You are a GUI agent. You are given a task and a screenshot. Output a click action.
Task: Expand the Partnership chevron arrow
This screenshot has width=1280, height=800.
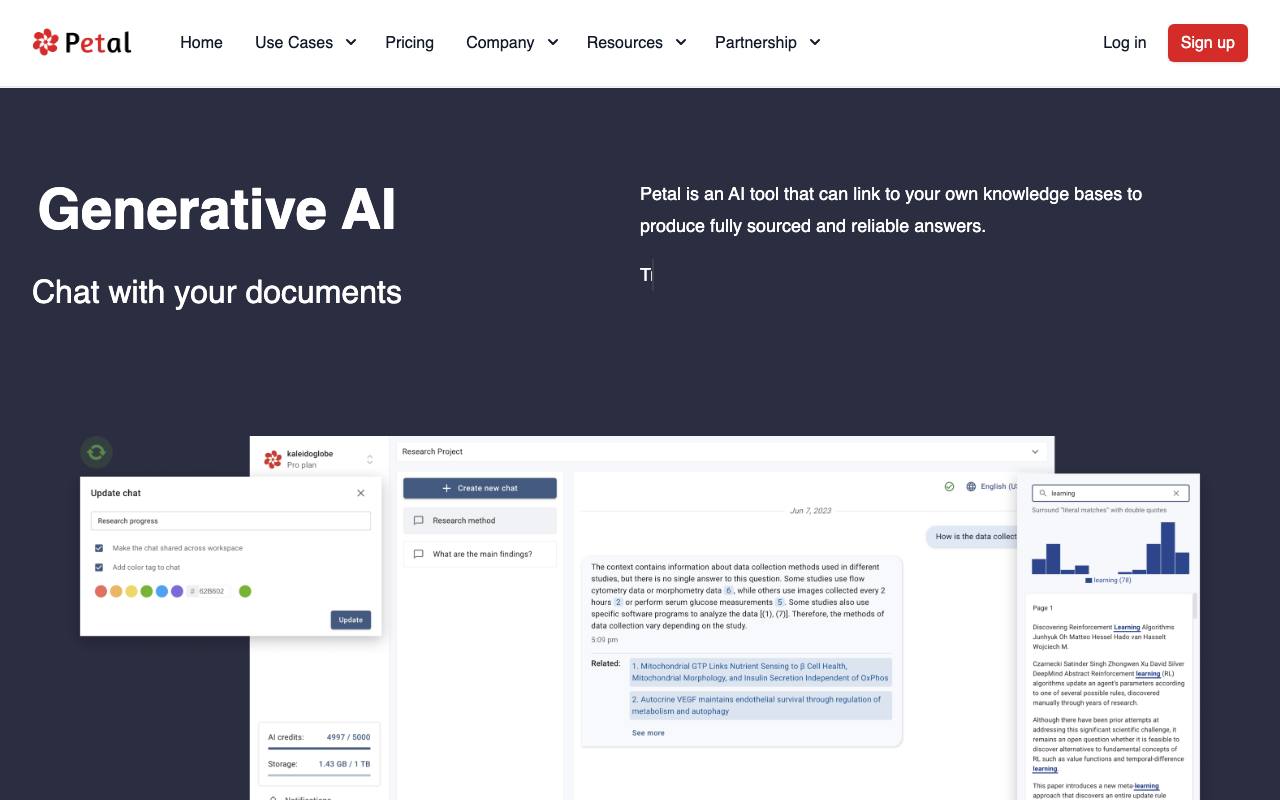click(x=815, y=42)
